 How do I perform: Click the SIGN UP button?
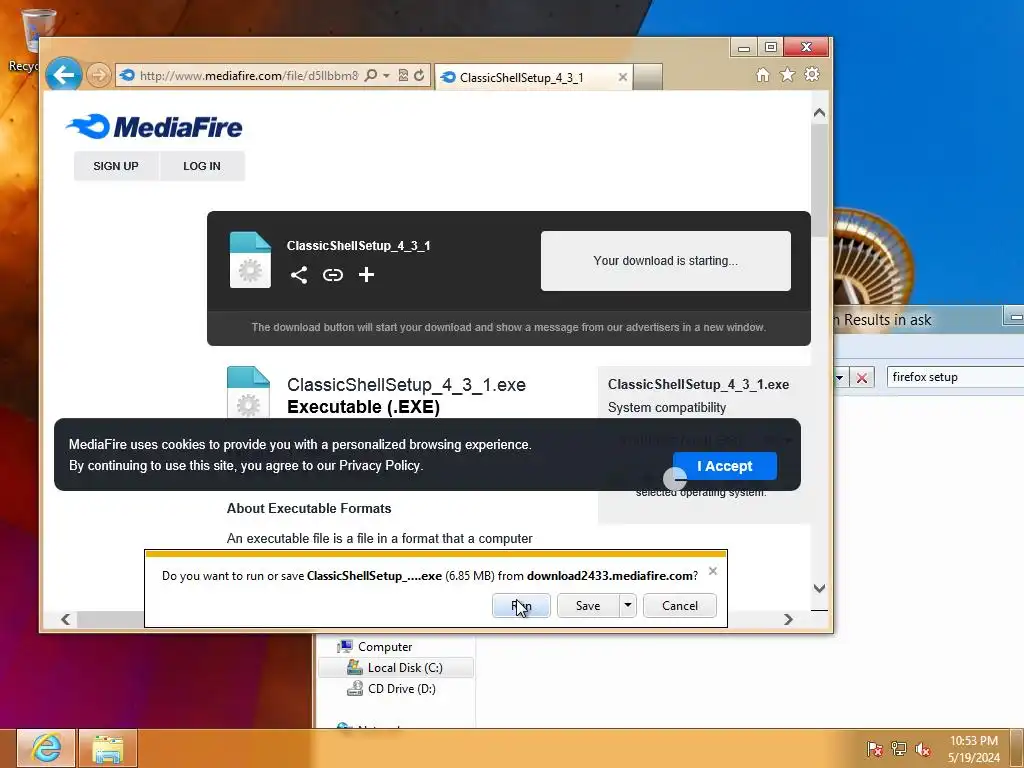[x=116, y=166]
